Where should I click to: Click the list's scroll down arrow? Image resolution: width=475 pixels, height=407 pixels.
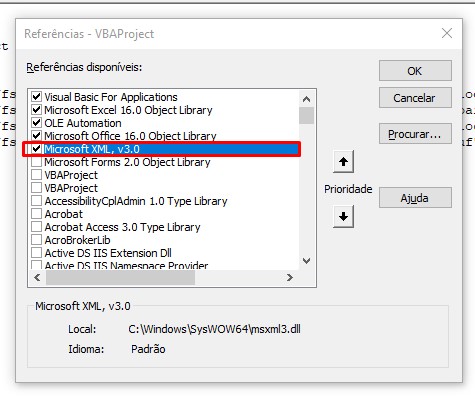point(306,261)
